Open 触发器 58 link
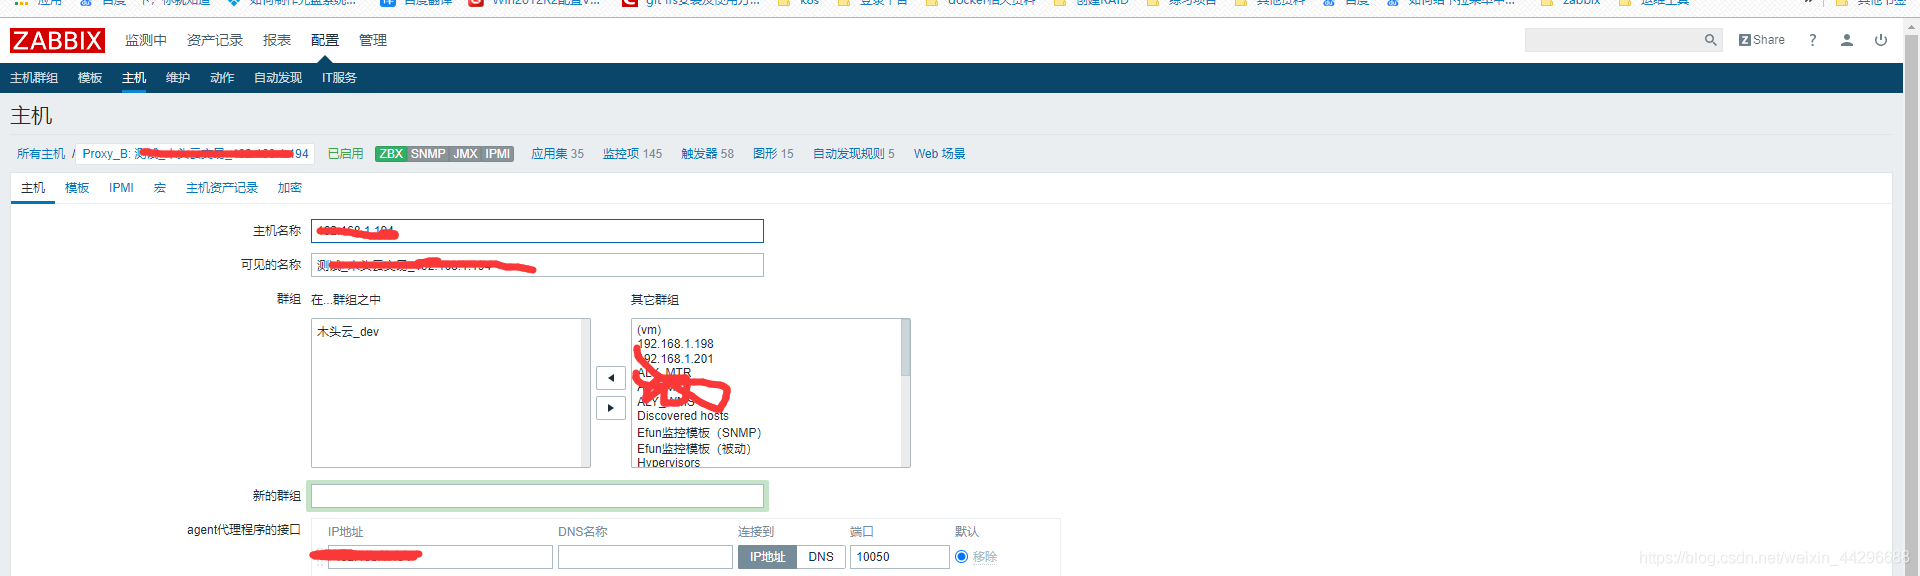Viewport: 1920px width, 576px height. [707, 154]
